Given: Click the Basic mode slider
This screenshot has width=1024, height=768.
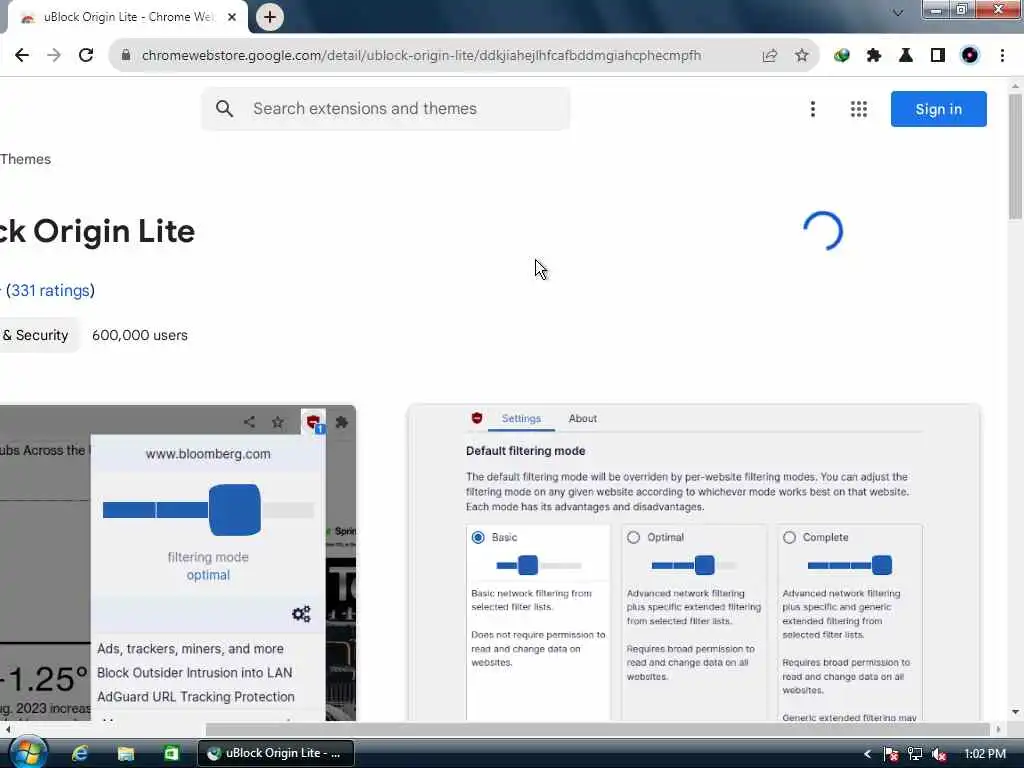Looking at the screenshot, I should [x=539, y=566].
